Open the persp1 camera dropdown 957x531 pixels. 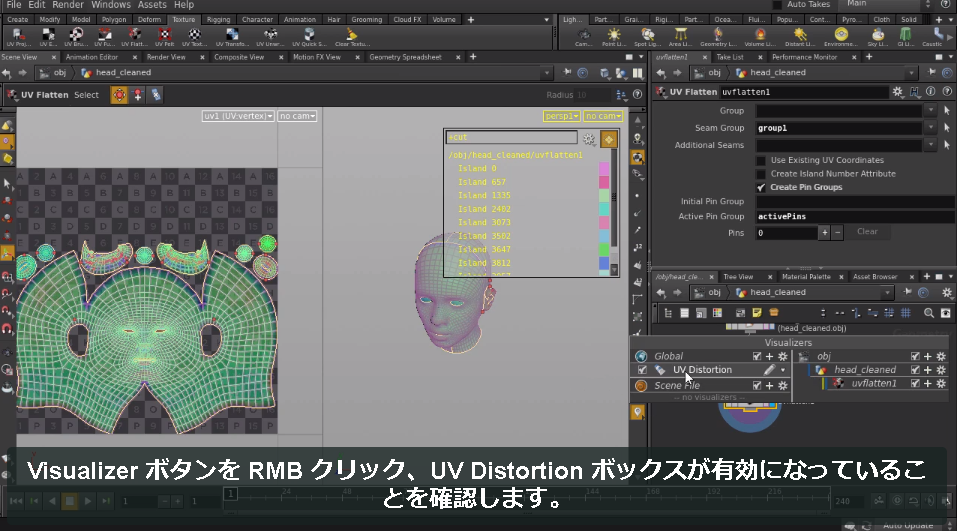click(x=562, y=116)
